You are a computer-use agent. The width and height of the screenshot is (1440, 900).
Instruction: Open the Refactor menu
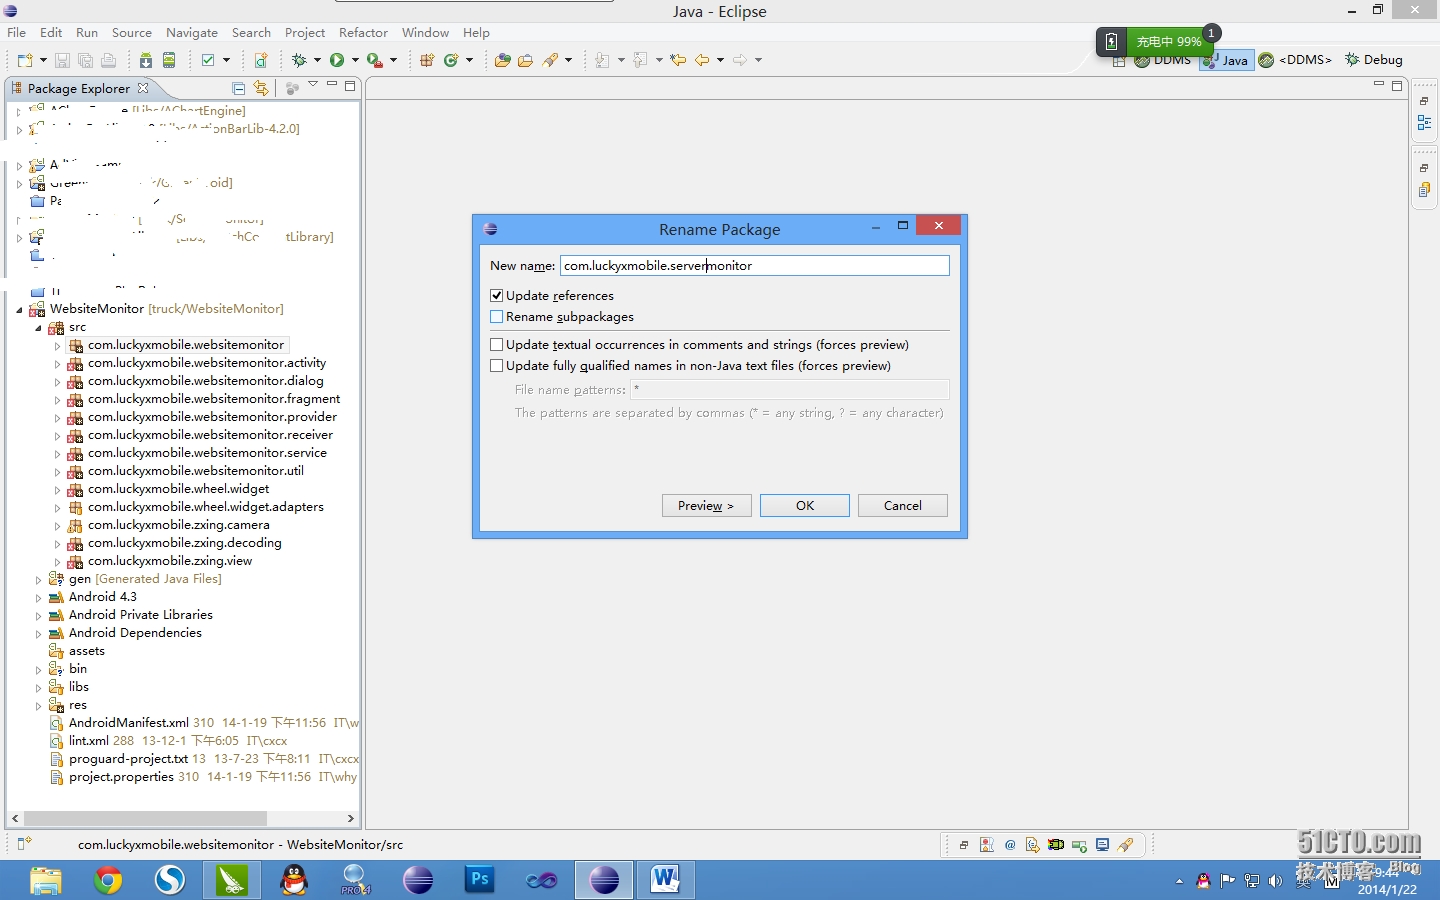pos(363,32)
